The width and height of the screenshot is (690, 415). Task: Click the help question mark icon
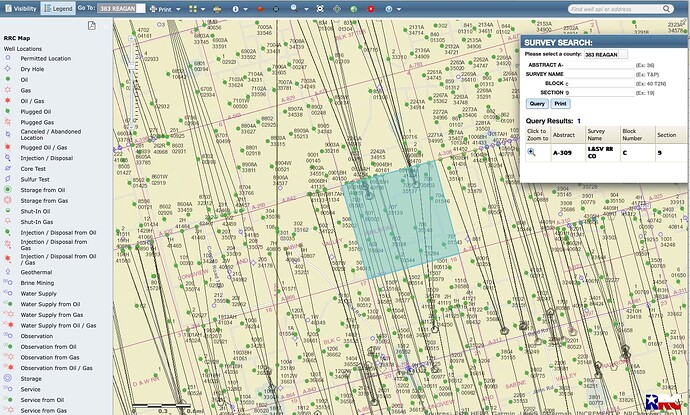[x=389, y=9]
